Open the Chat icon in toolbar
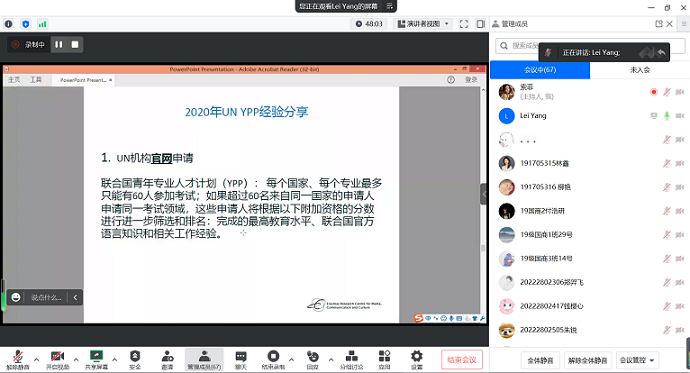 coord(241,359)
